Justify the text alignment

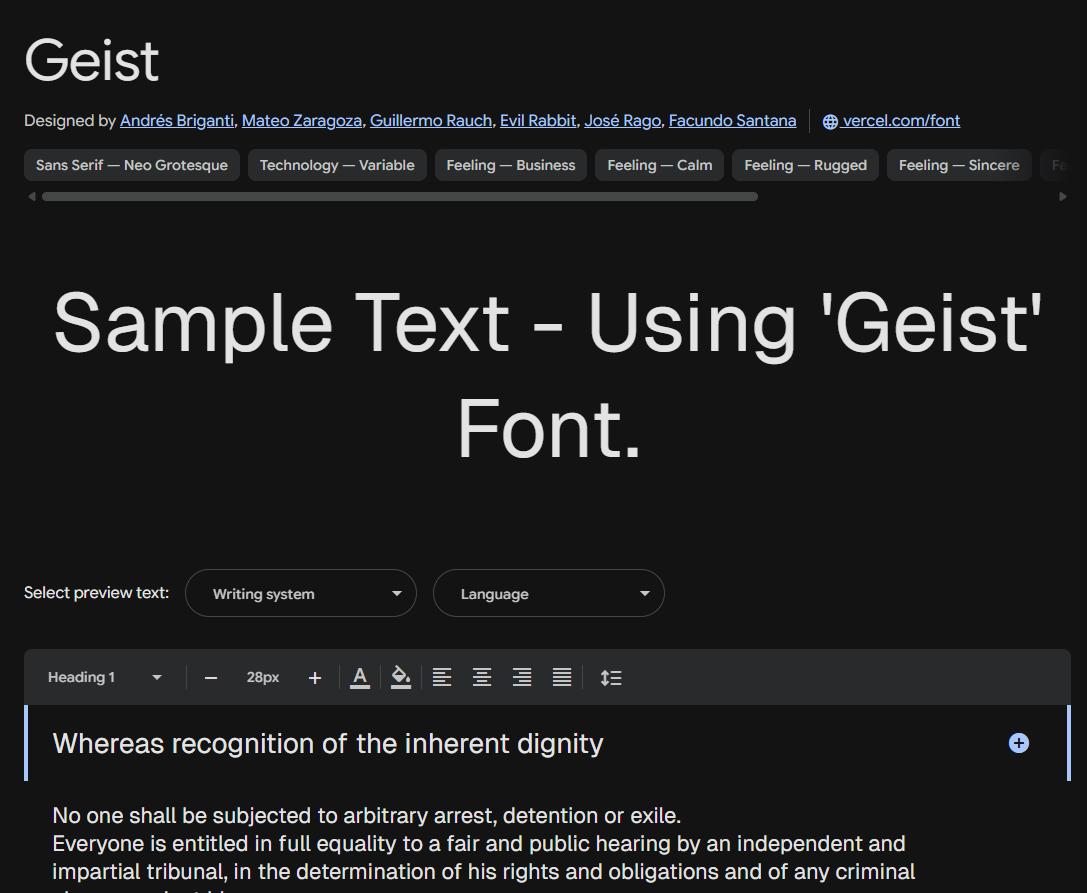click(562, 677)
